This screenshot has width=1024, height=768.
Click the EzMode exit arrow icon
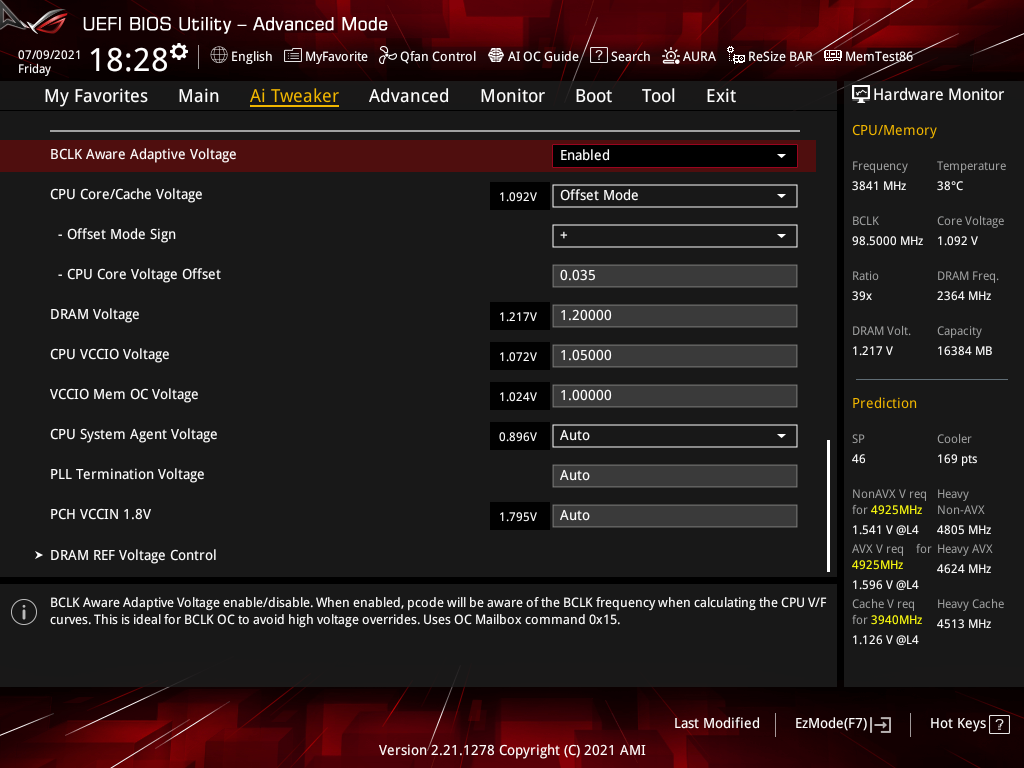click(x=882, y=724)
